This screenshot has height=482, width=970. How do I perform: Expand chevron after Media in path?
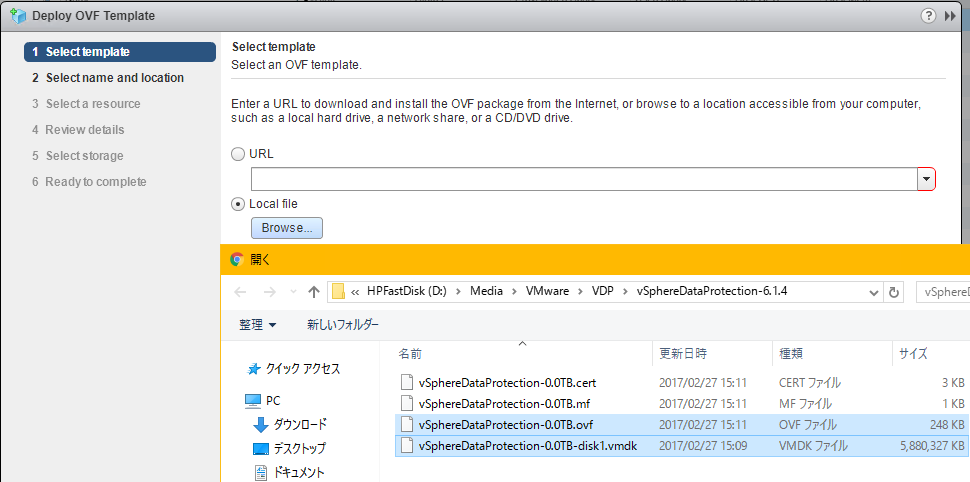(514, 291)
